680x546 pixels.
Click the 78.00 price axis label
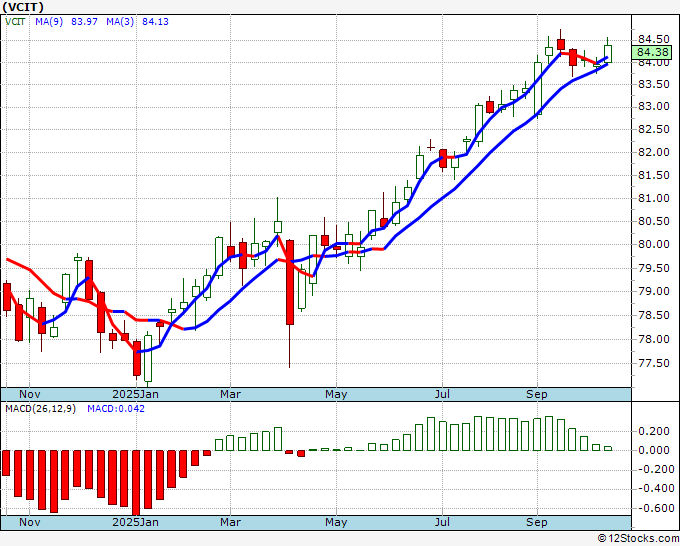point(653,339)
